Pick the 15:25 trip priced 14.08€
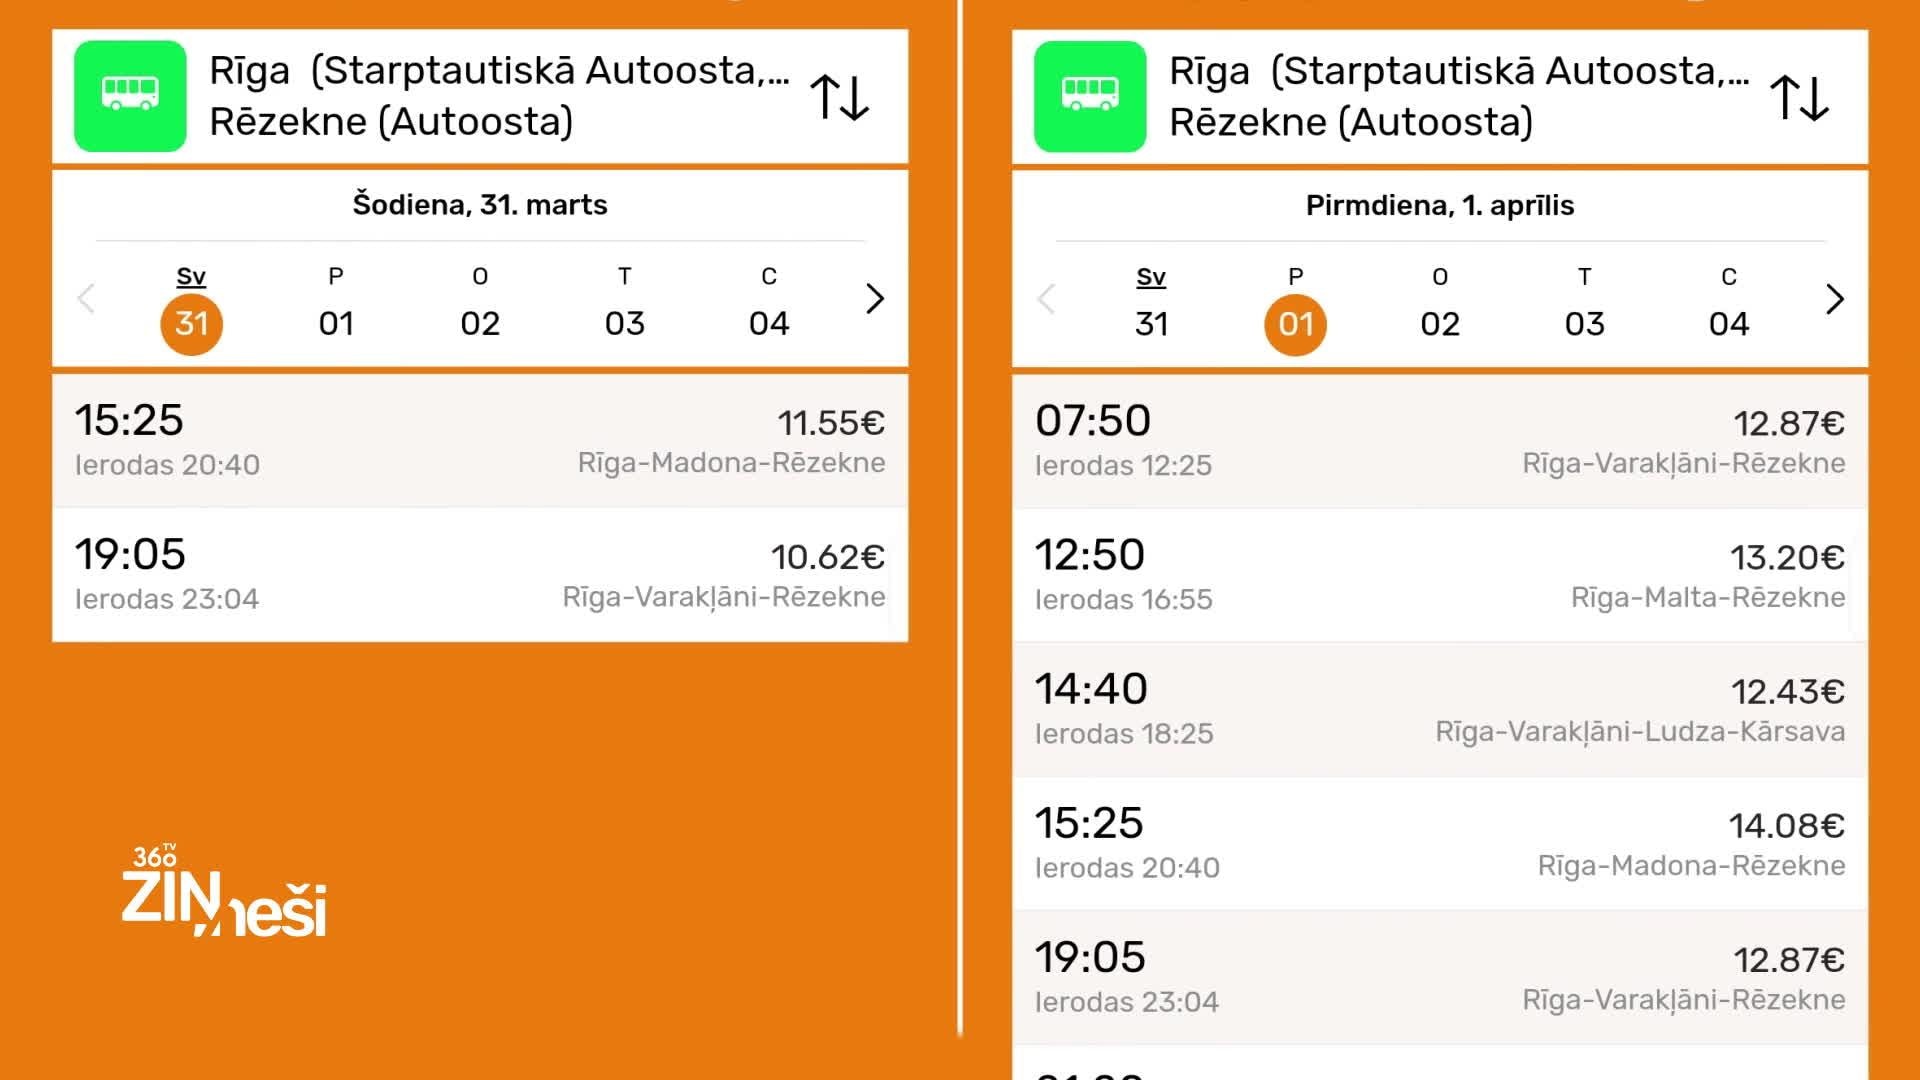 pyautogui.click(x=1440, y=843)
